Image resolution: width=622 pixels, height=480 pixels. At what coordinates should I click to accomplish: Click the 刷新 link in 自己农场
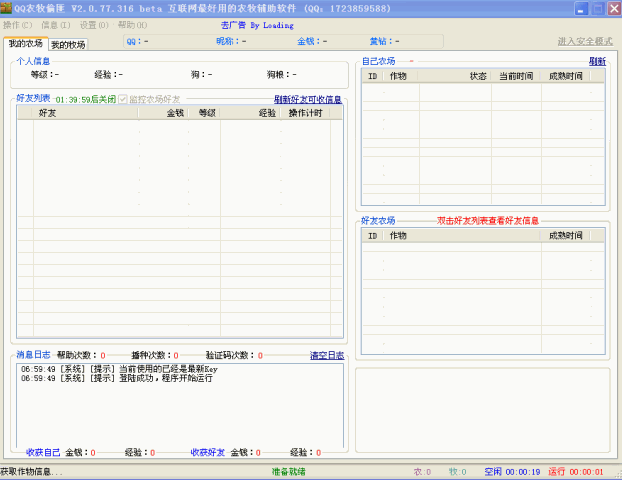pyautogui.click(x=597, y=61)
